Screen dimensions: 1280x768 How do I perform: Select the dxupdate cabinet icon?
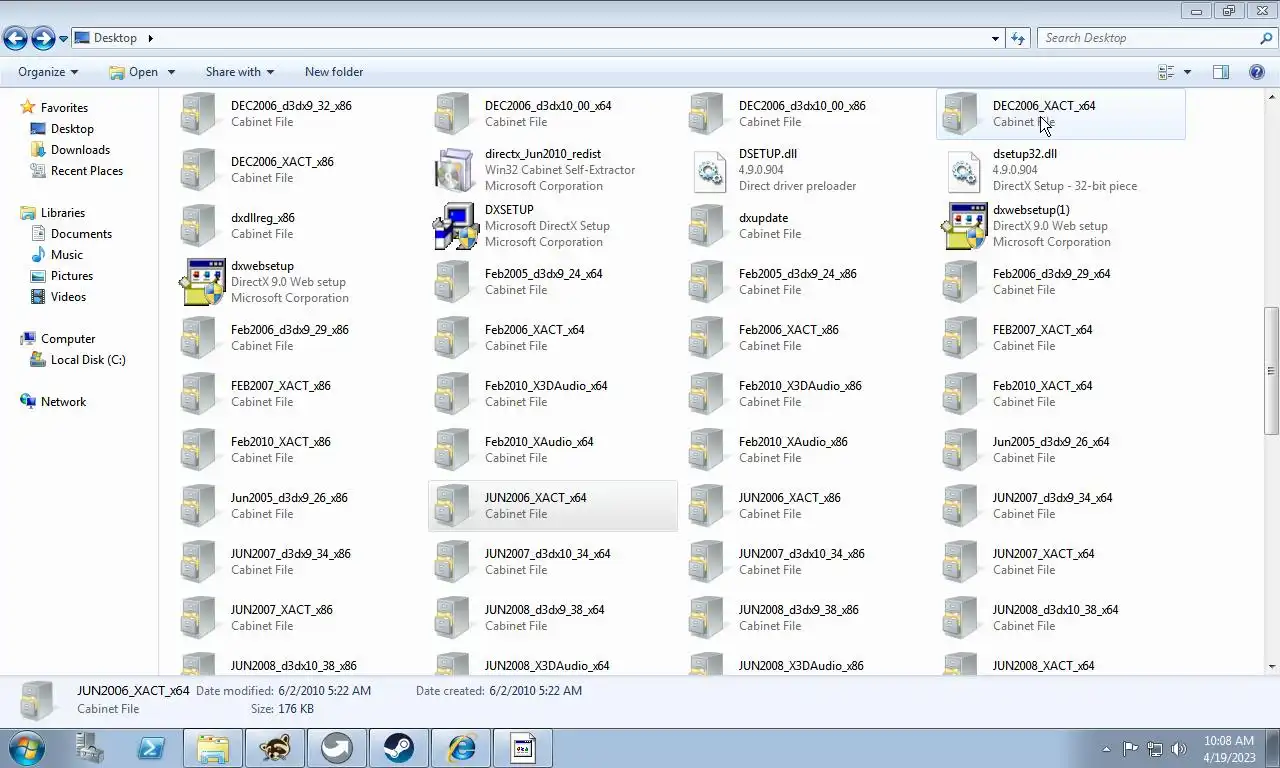(x=707, y=226)
